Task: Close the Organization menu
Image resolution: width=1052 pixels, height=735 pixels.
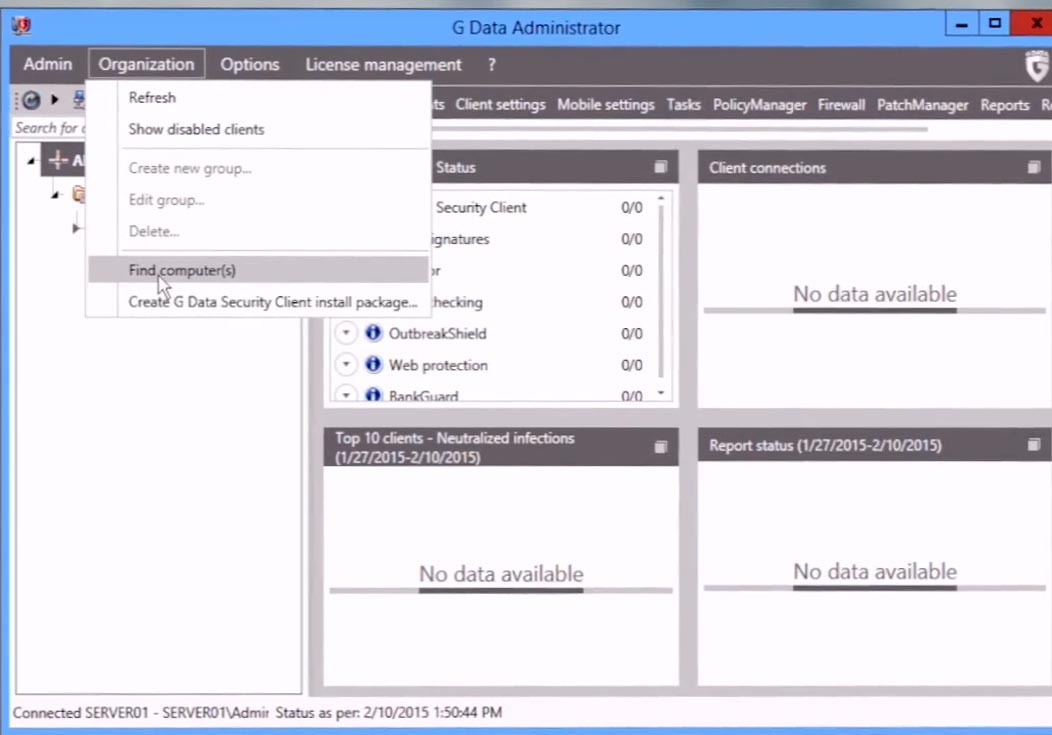Action: 146,64
